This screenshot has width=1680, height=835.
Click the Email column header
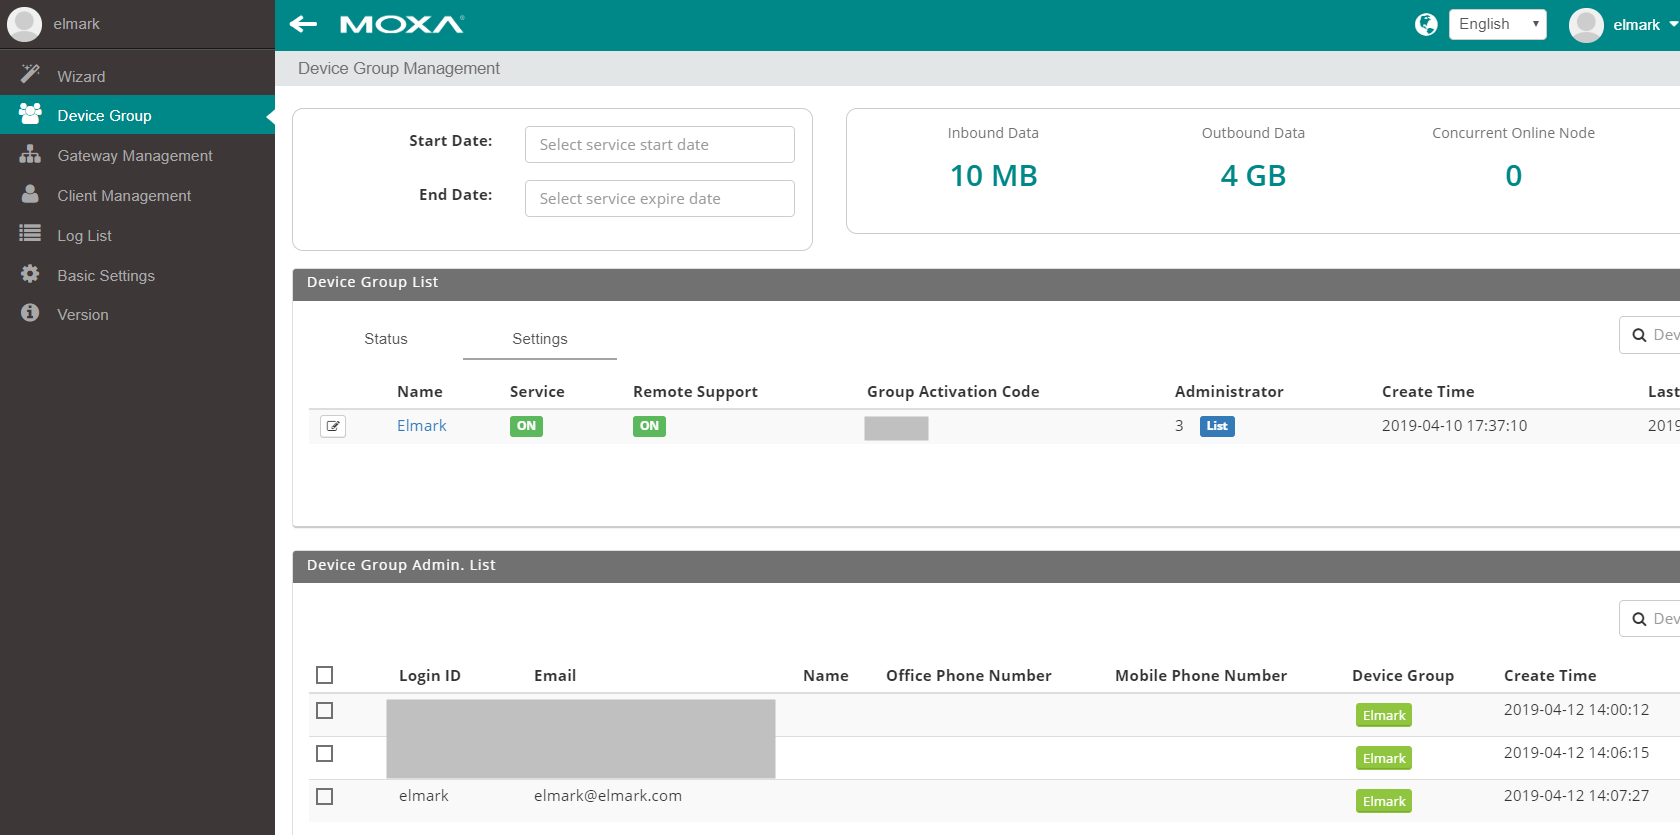(555, 676)
